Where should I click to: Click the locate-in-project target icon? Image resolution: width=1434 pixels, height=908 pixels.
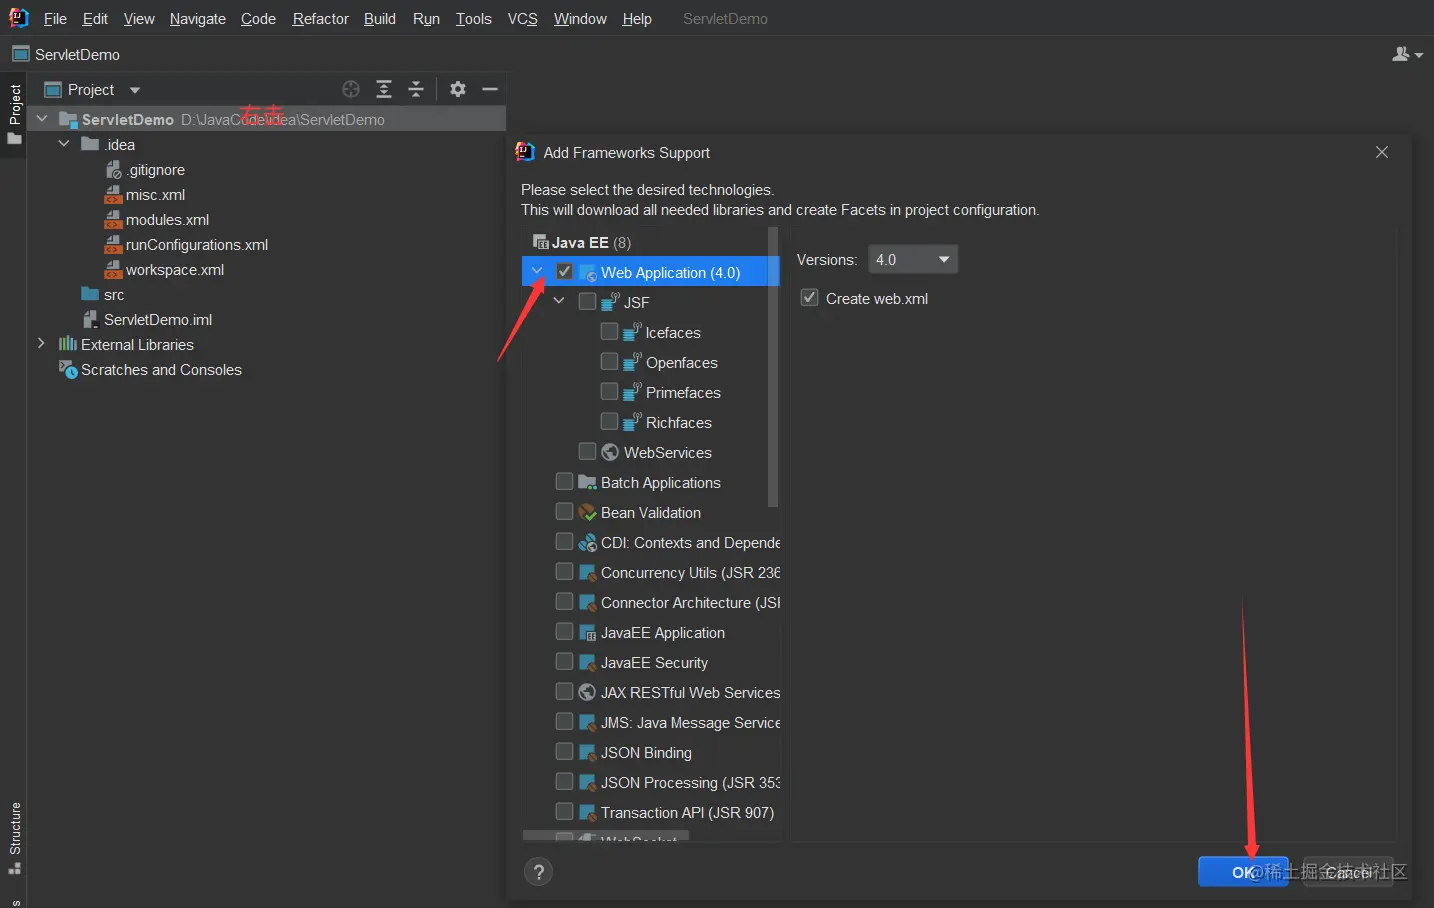pos(351,89)
